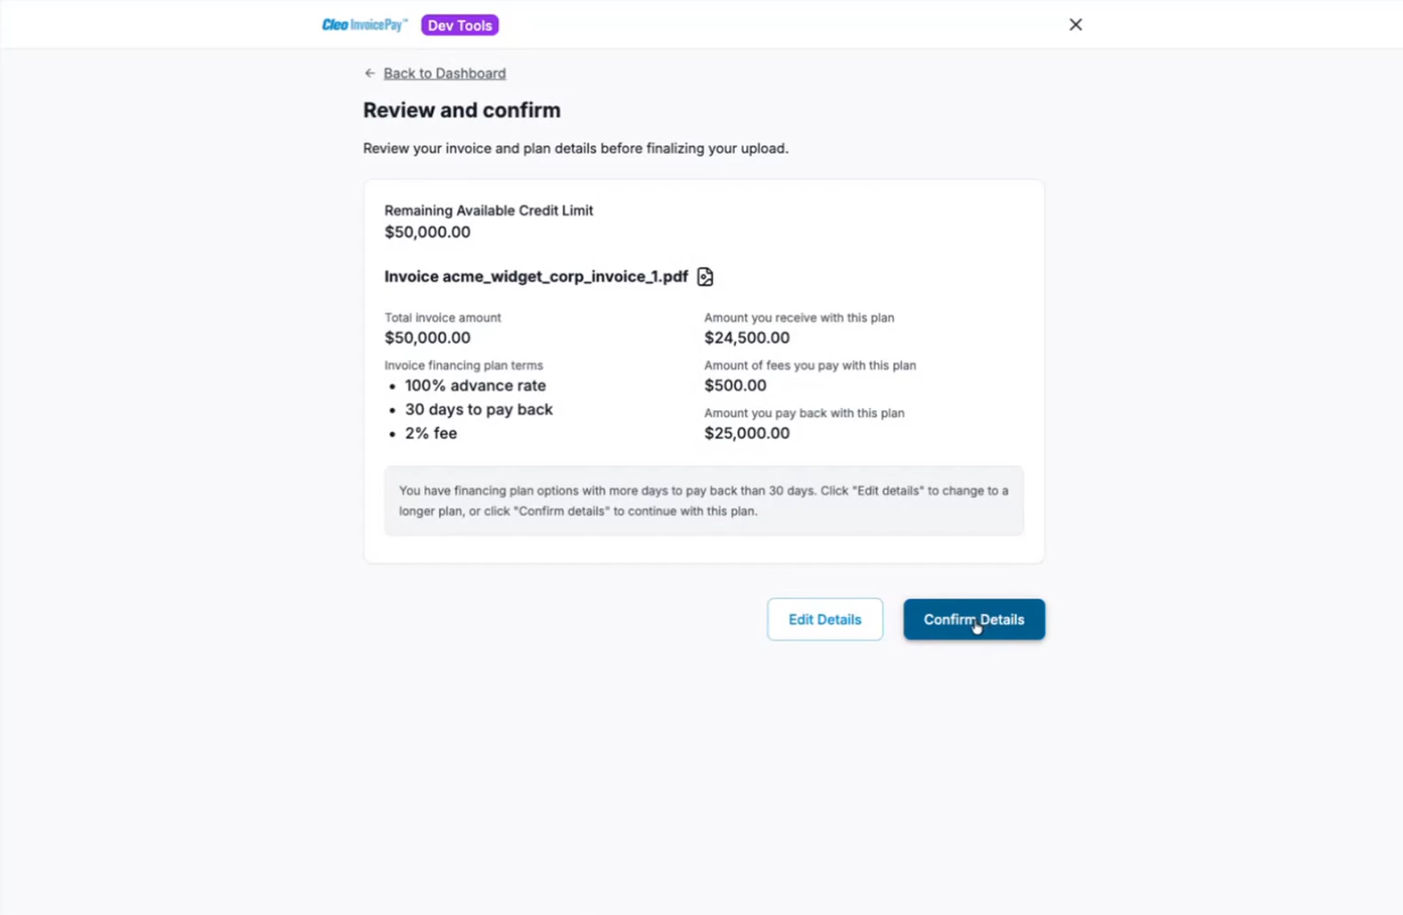Select the Remaining Available Credit Limit label

(x=489, y=210)
